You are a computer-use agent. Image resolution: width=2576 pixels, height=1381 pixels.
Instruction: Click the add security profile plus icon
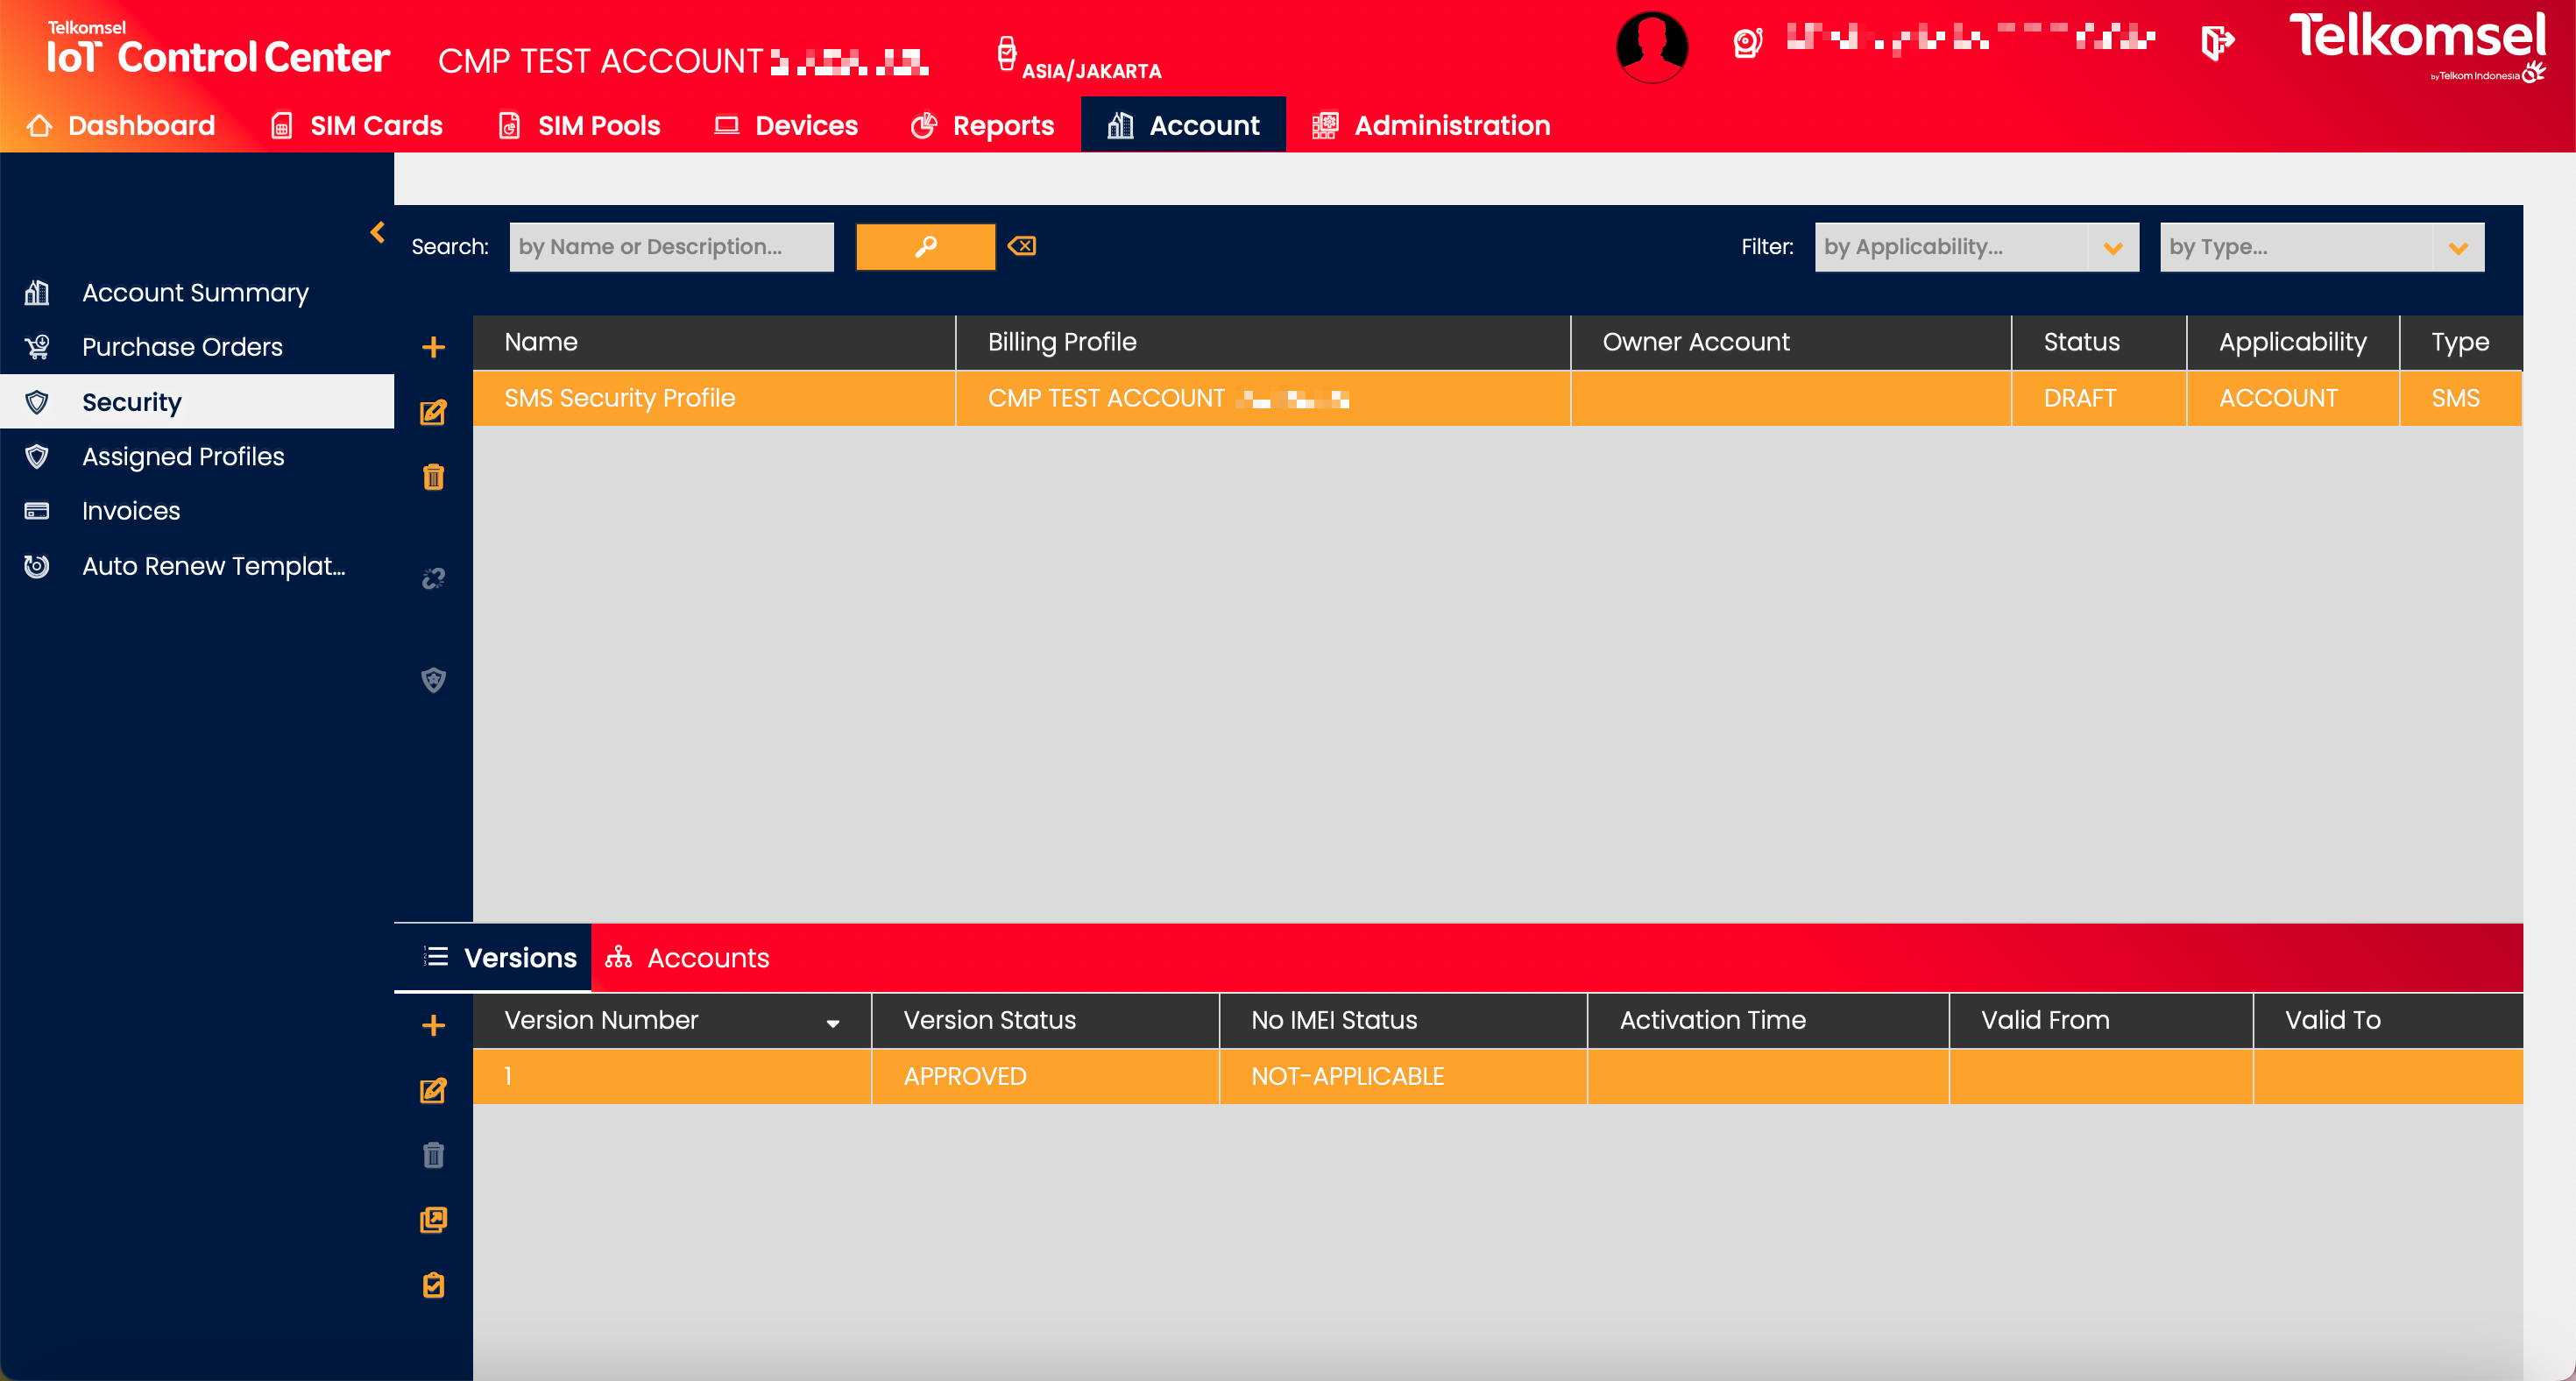[x=433, y=347]
